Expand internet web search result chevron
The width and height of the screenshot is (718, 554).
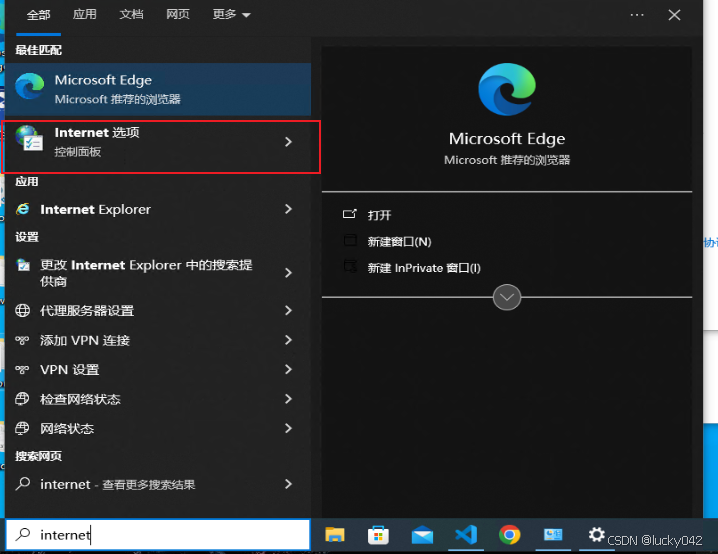click(288, 484)
